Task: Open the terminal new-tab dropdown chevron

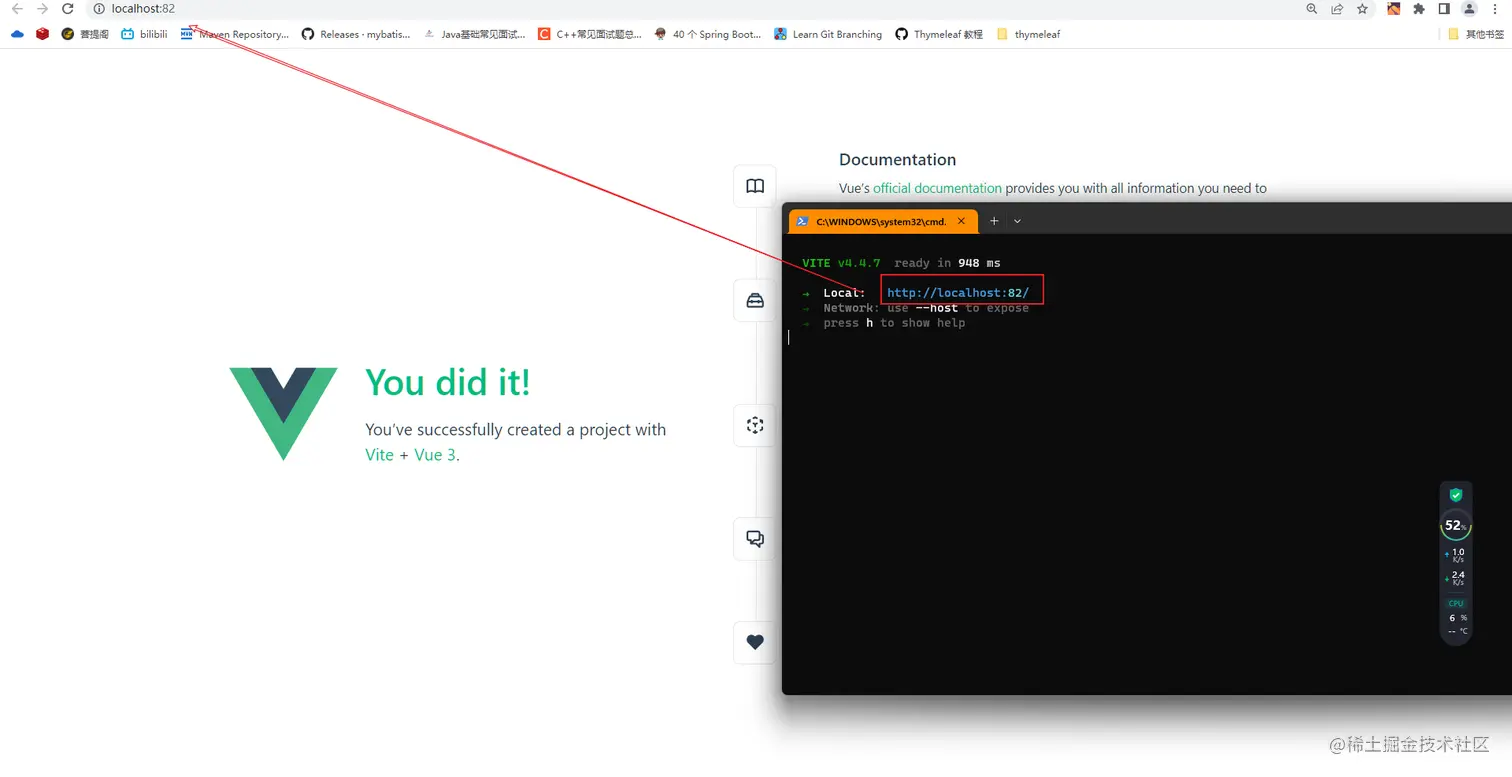Action: (1017, 221)
